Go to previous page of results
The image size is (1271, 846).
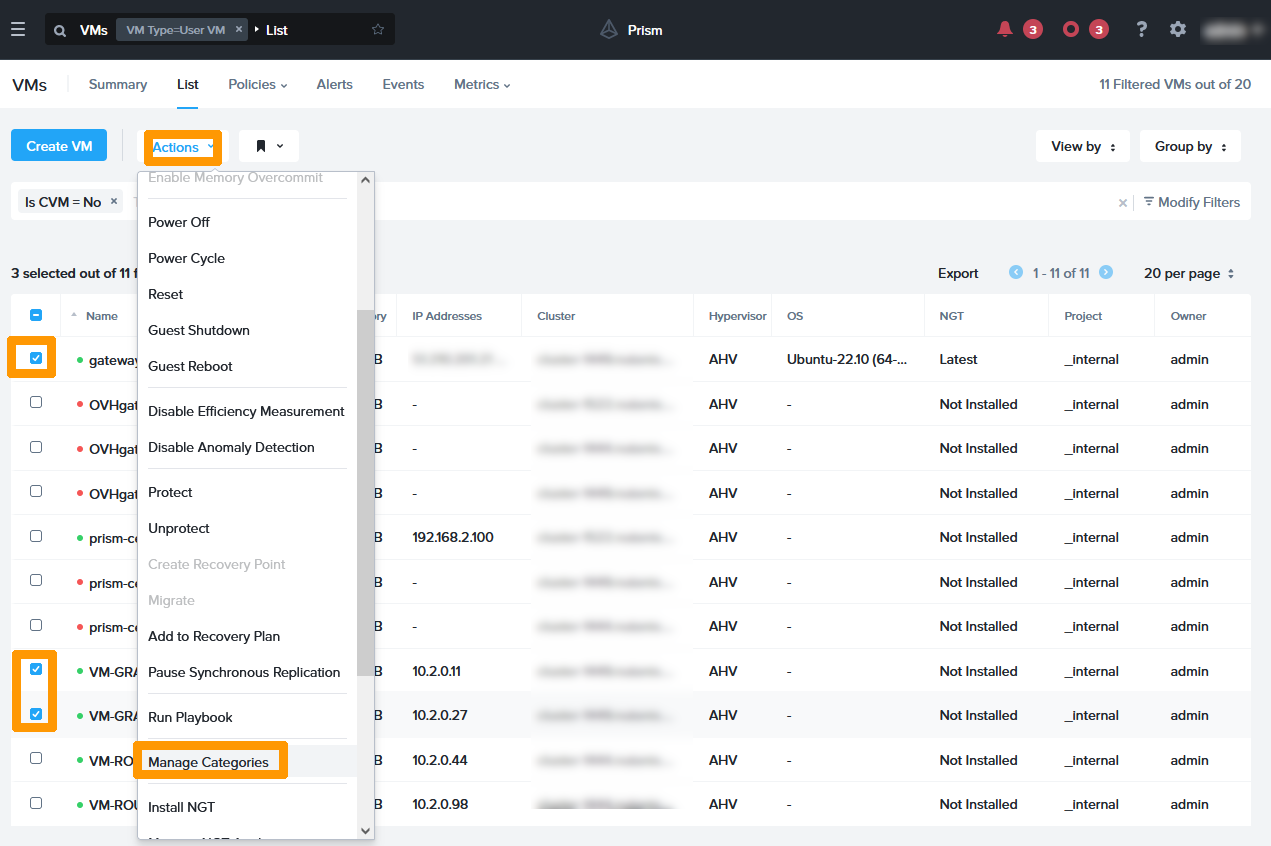[1016, 273]
